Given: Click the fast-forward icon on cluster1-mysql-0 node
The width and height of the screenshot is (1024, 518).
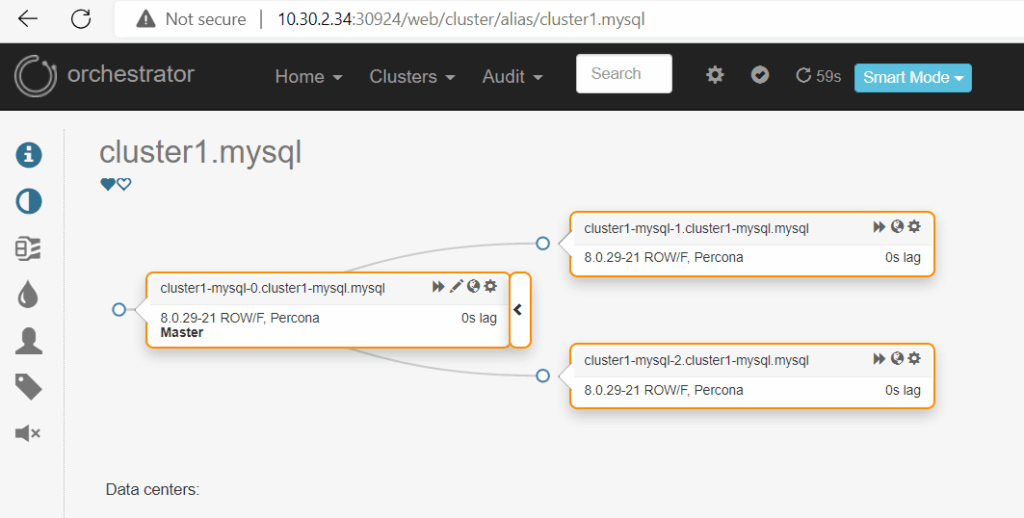Looking at the screenshot, I should pos(438,286).
